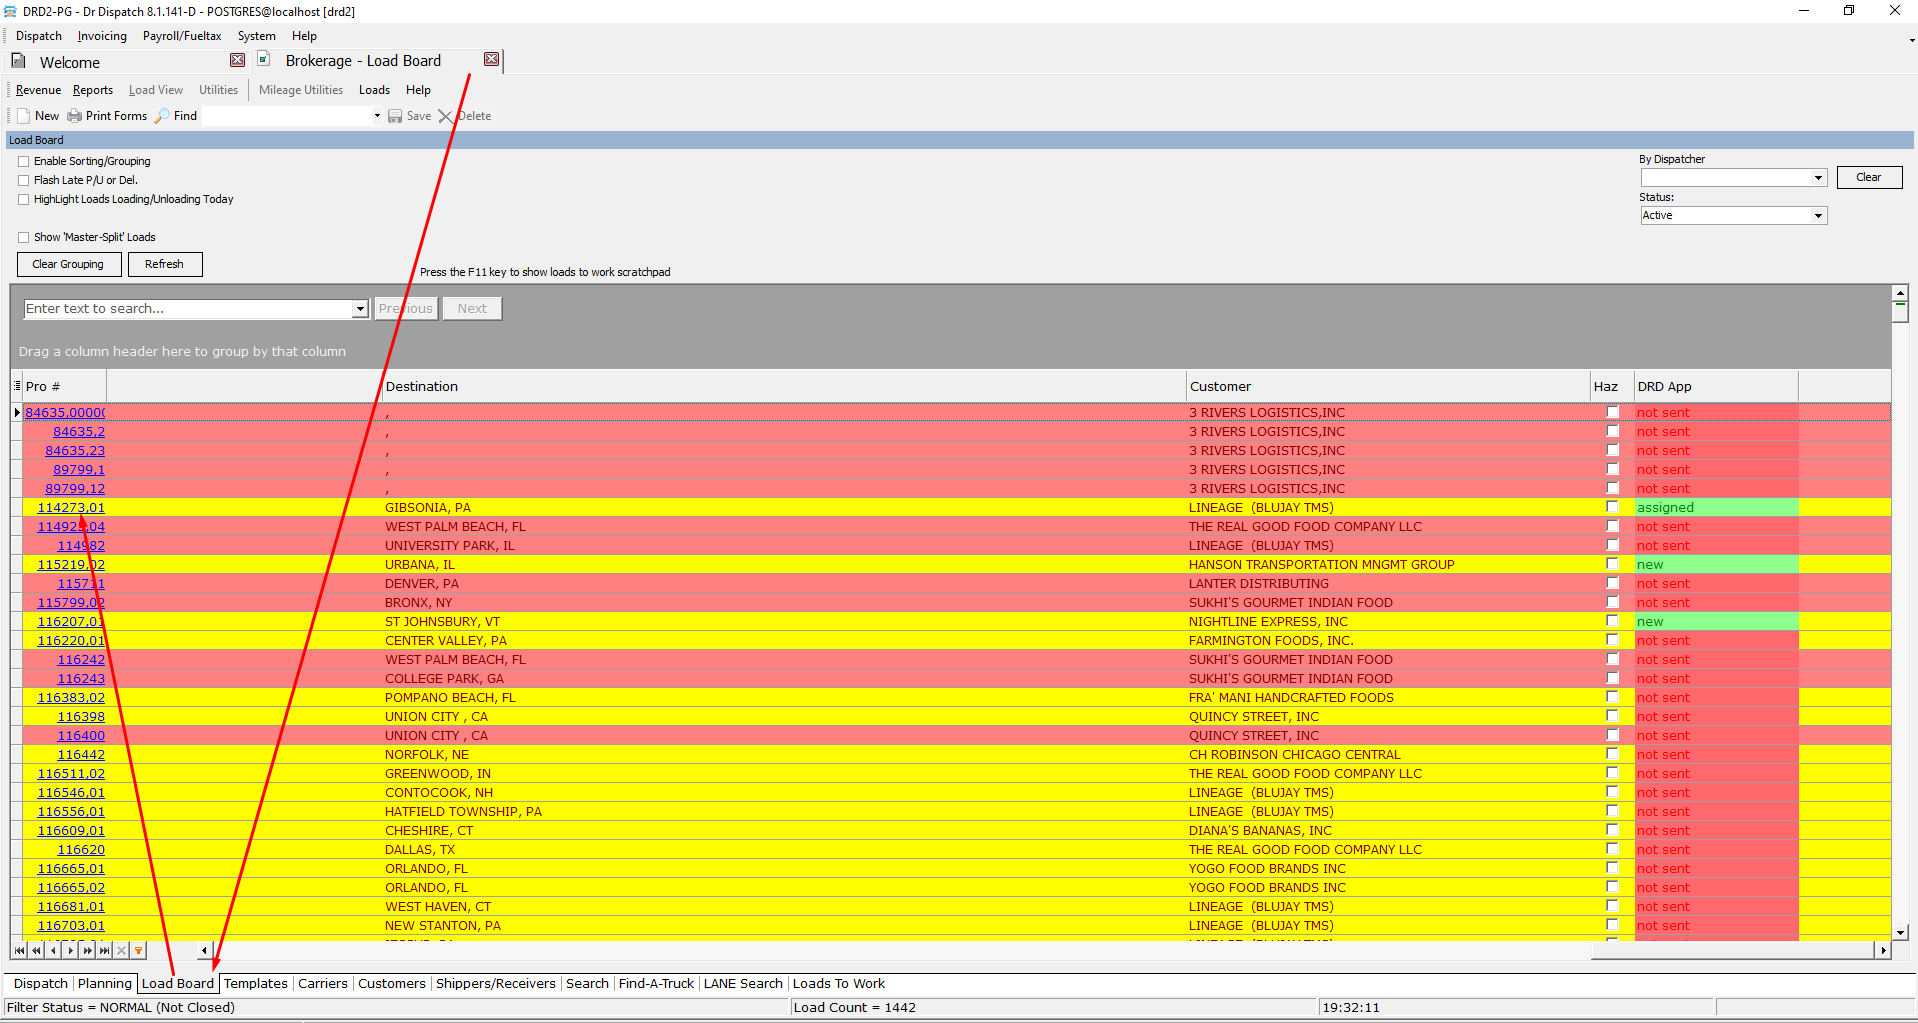The height and width of the screenshot is (1023, 1918).
Task: Click the New document icon in toolbar
Action: 24,116
